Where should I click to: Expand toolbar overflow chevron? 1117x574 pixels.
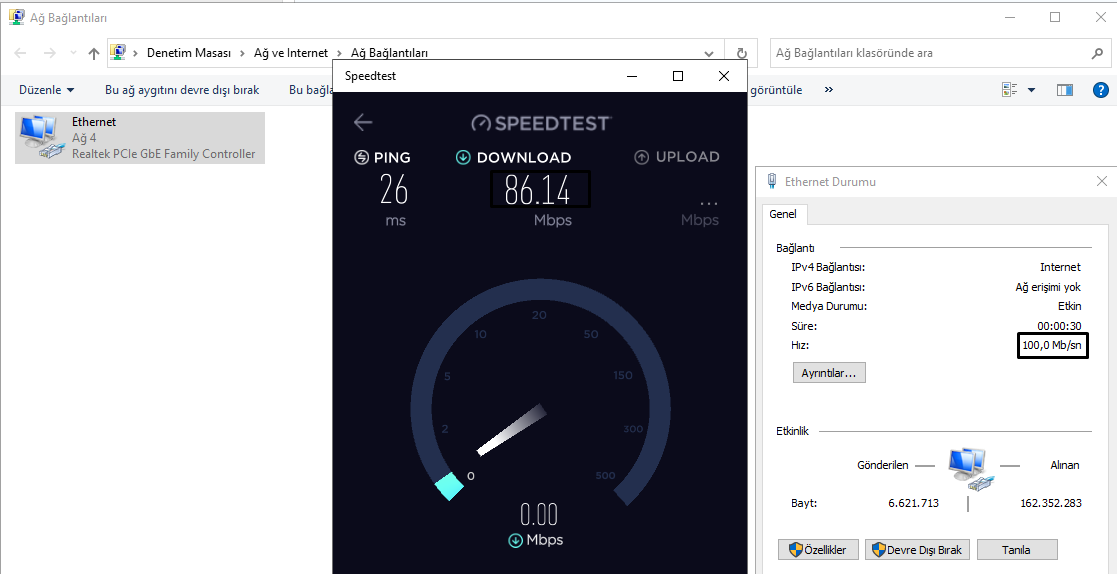[828, 90]
